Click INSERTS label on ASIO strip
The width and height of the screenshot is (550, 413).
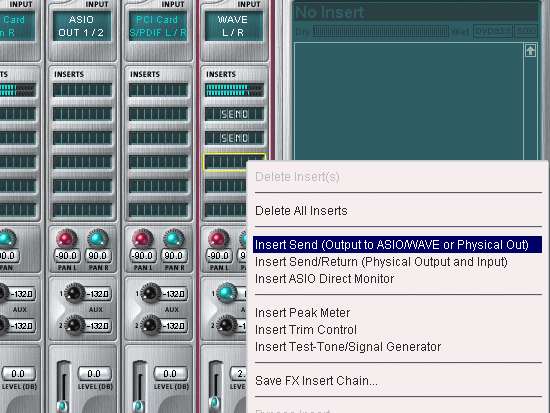(69, 74)
